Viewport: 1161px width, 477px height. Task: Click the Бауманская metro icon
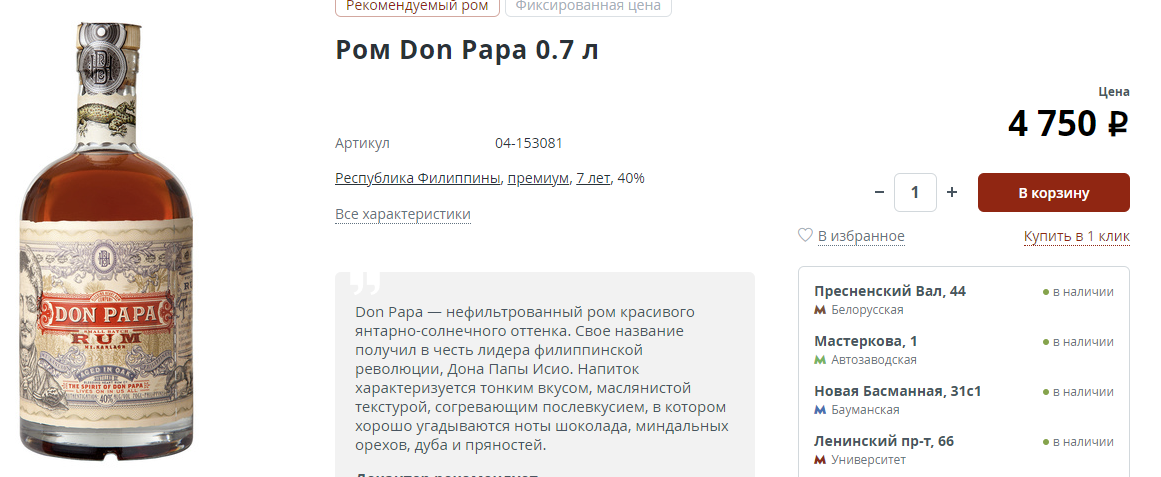coord(820,410)
